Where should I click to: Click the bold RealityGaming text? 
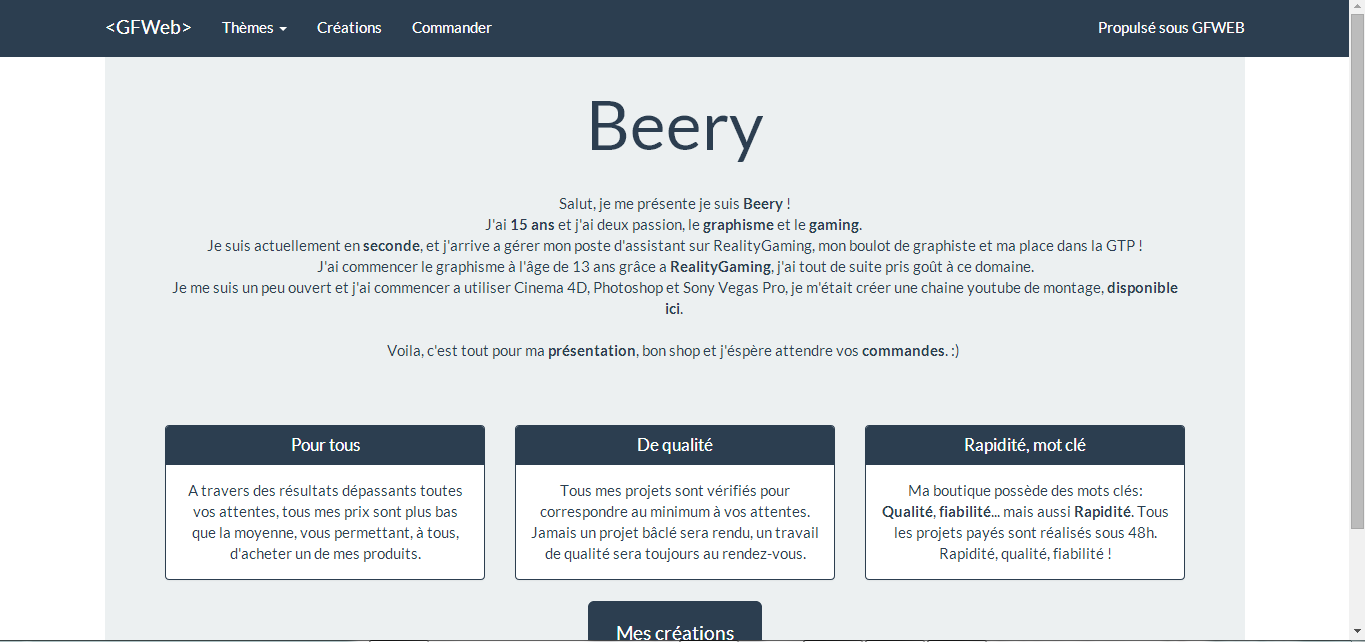(x=720, y=267)
